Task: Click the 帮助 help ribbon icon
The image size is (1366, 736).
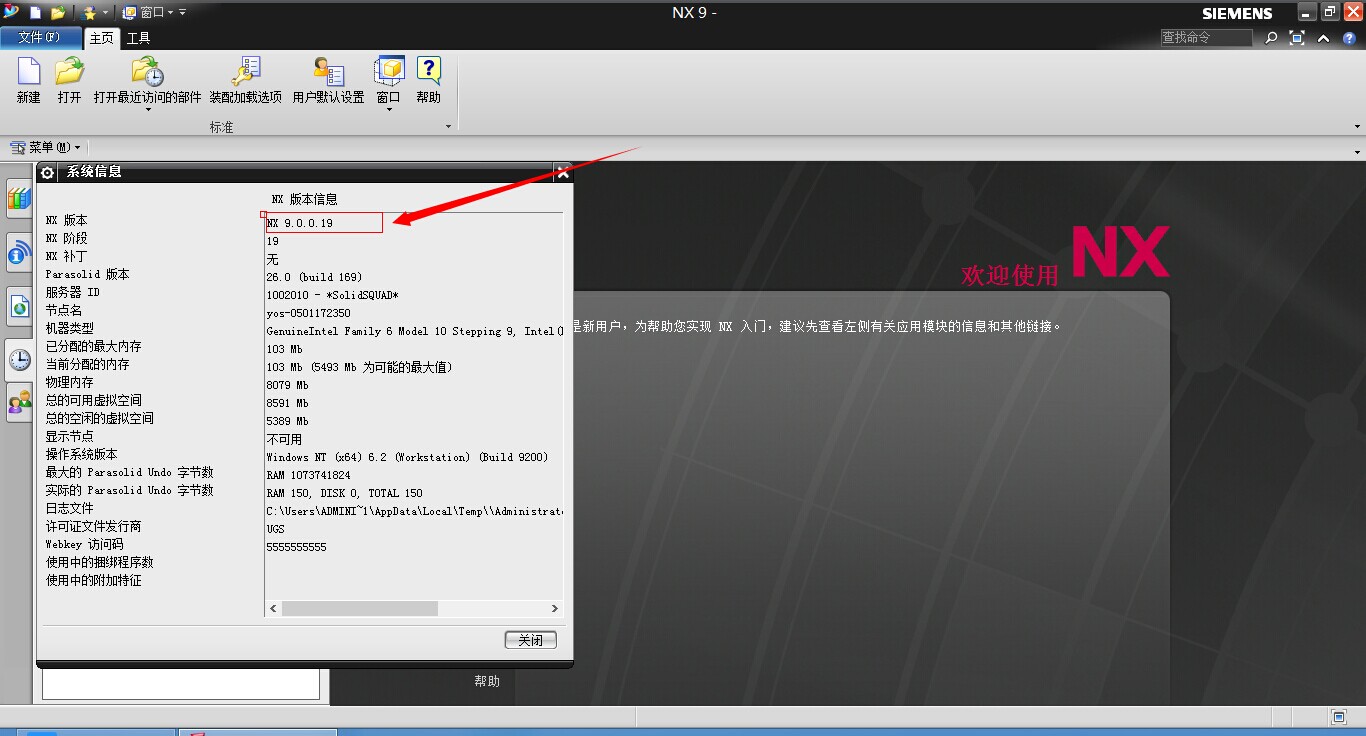Action: 428,72
